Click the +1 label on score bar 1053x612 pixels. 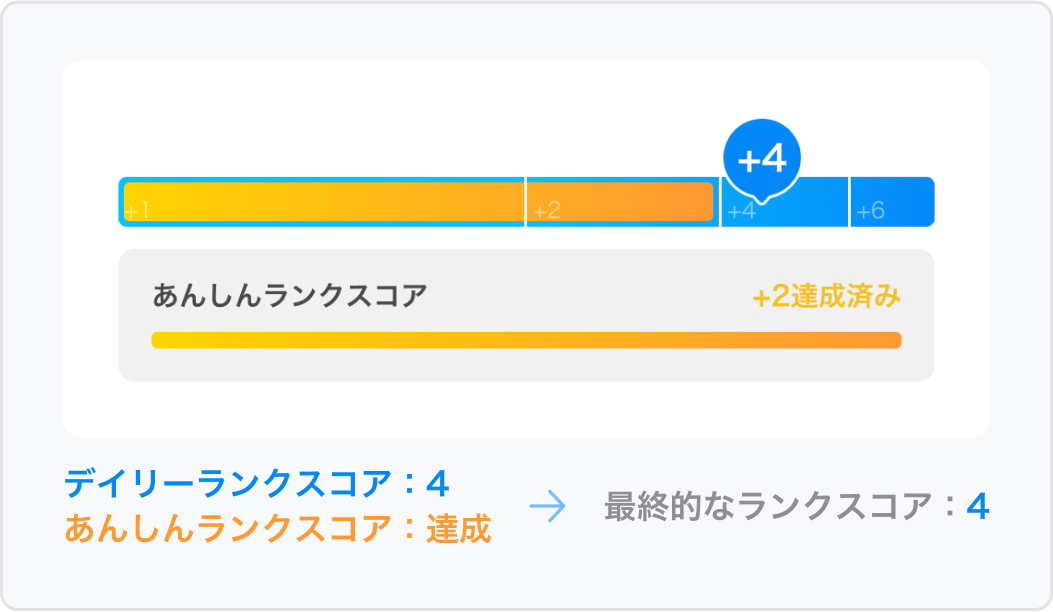(137, 211)
